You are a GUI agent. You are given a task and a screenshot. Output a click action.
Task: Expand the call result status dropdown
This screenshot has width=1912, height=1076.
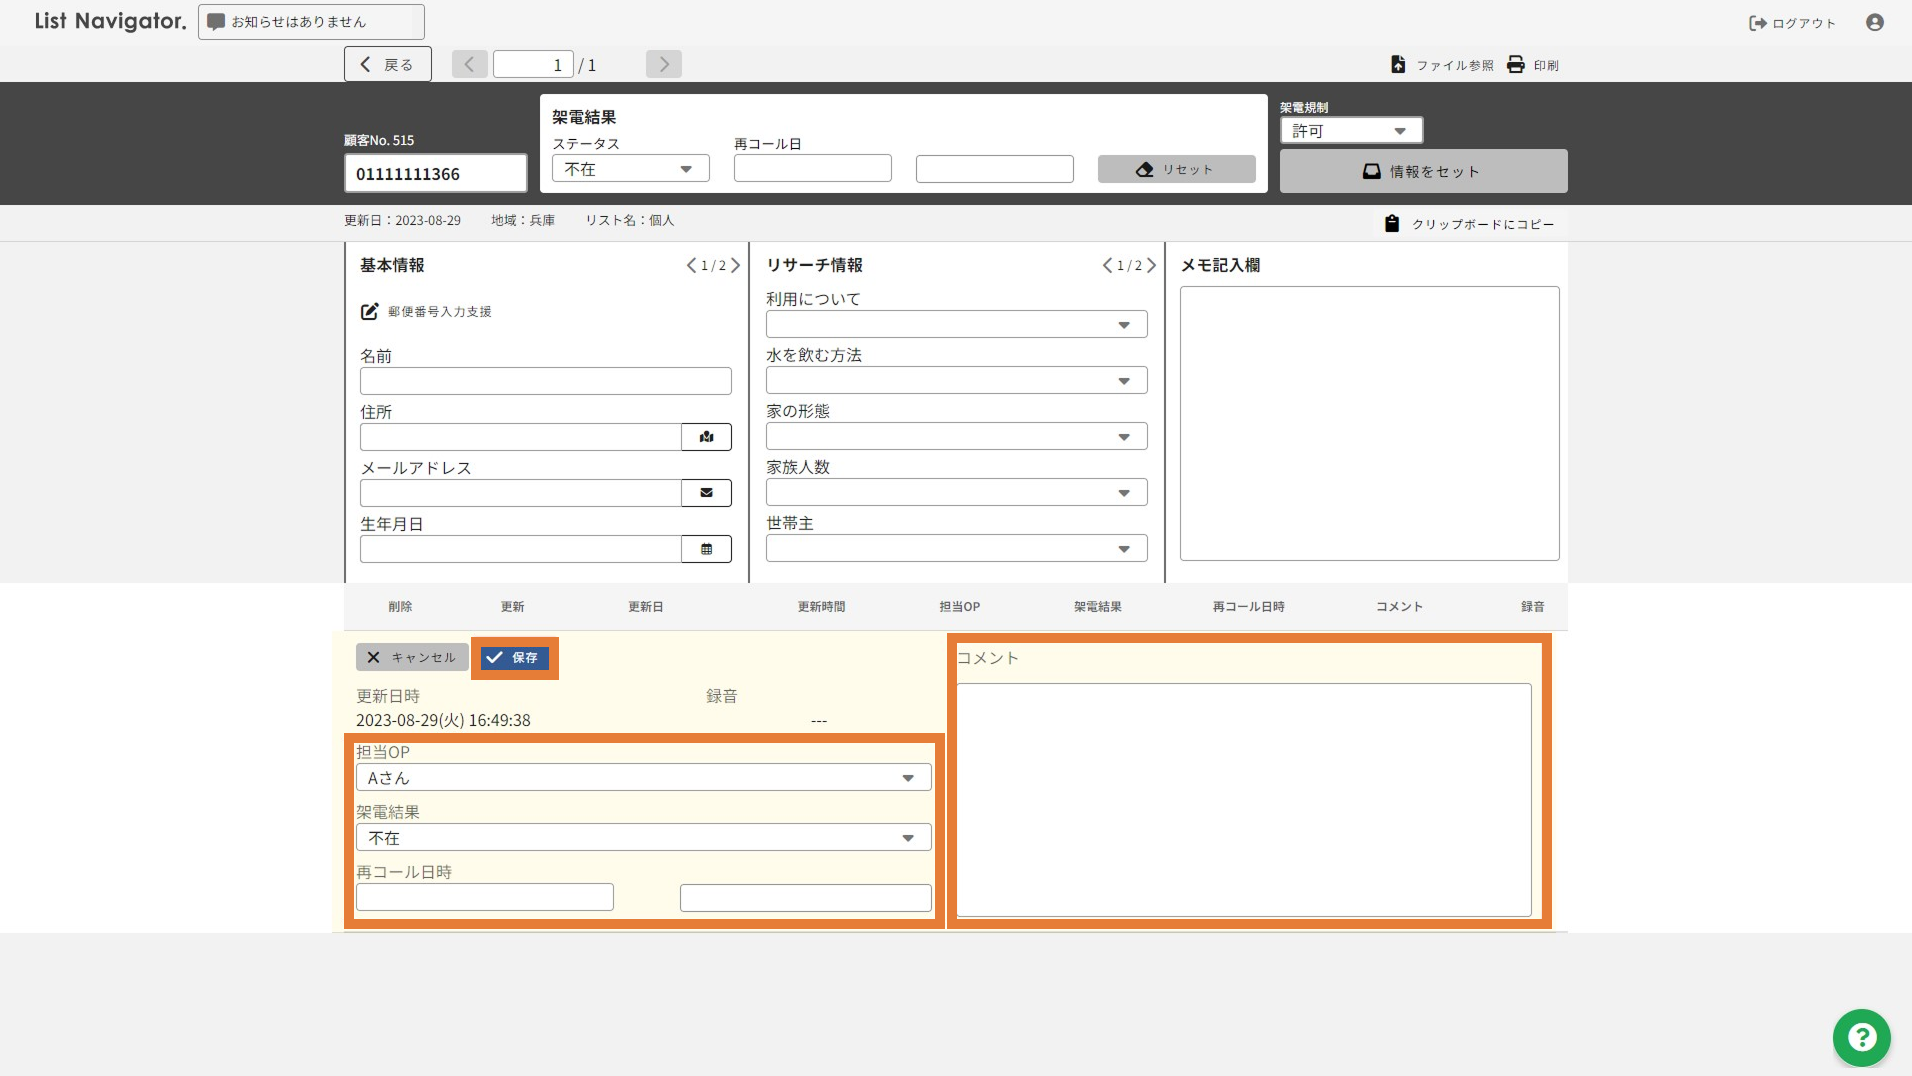tap(630, 169)
